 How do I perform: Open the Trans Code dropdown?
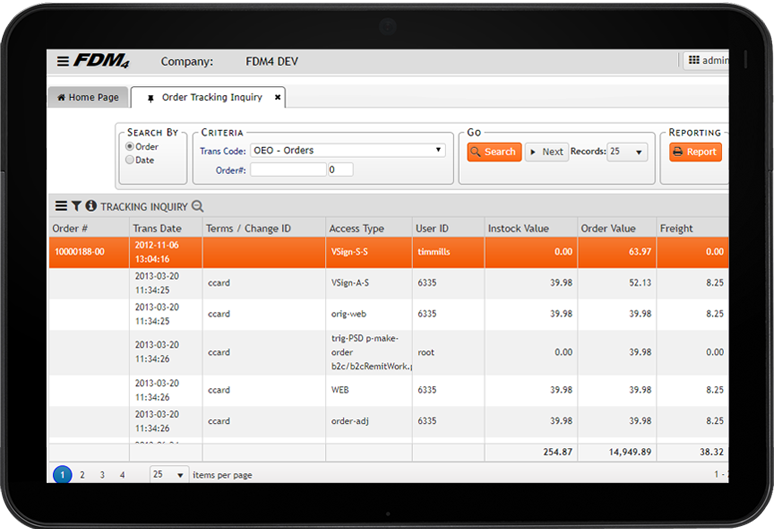coord(348,150)
